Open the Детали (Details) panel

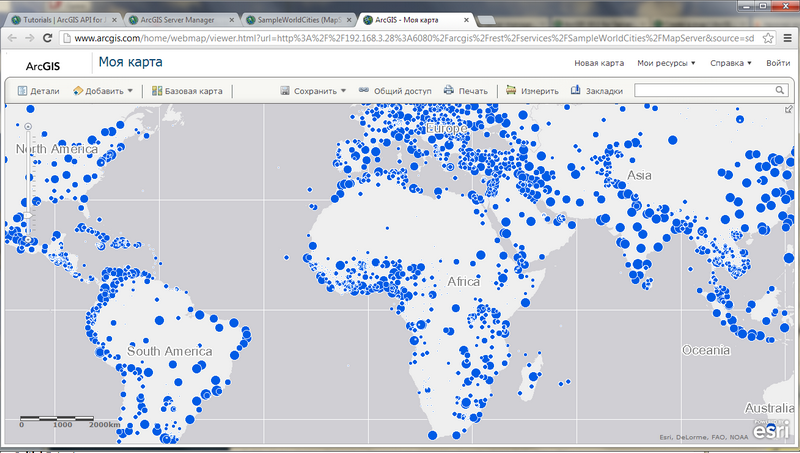[x=39, y=91]
